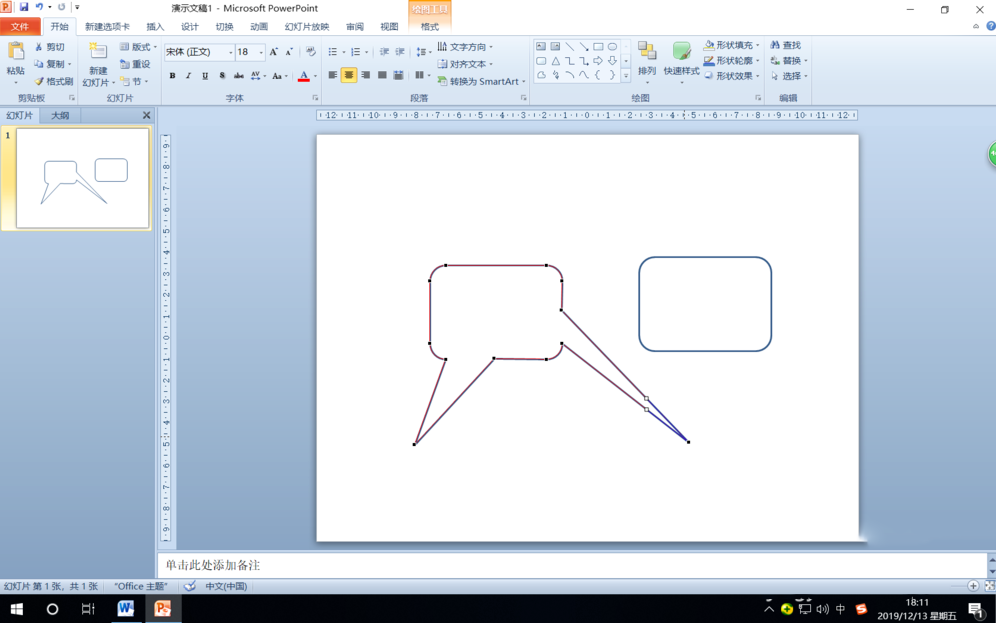Select the Format Painter (格式刷) tool
This screenshot has width=996, height=623.
click(53, 81)
